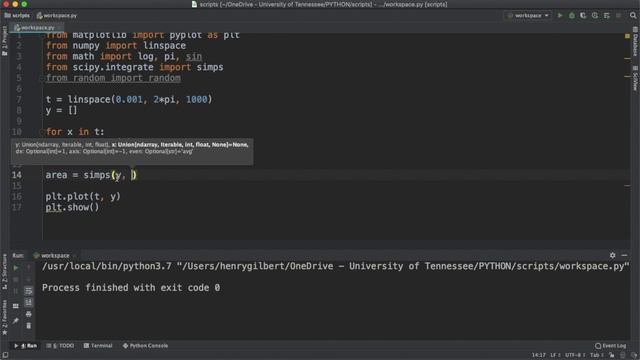Open the Concurrency Diagram icon in top toolbar
The width and height of the screenshot is (640, 360).
tap(607, 16)
